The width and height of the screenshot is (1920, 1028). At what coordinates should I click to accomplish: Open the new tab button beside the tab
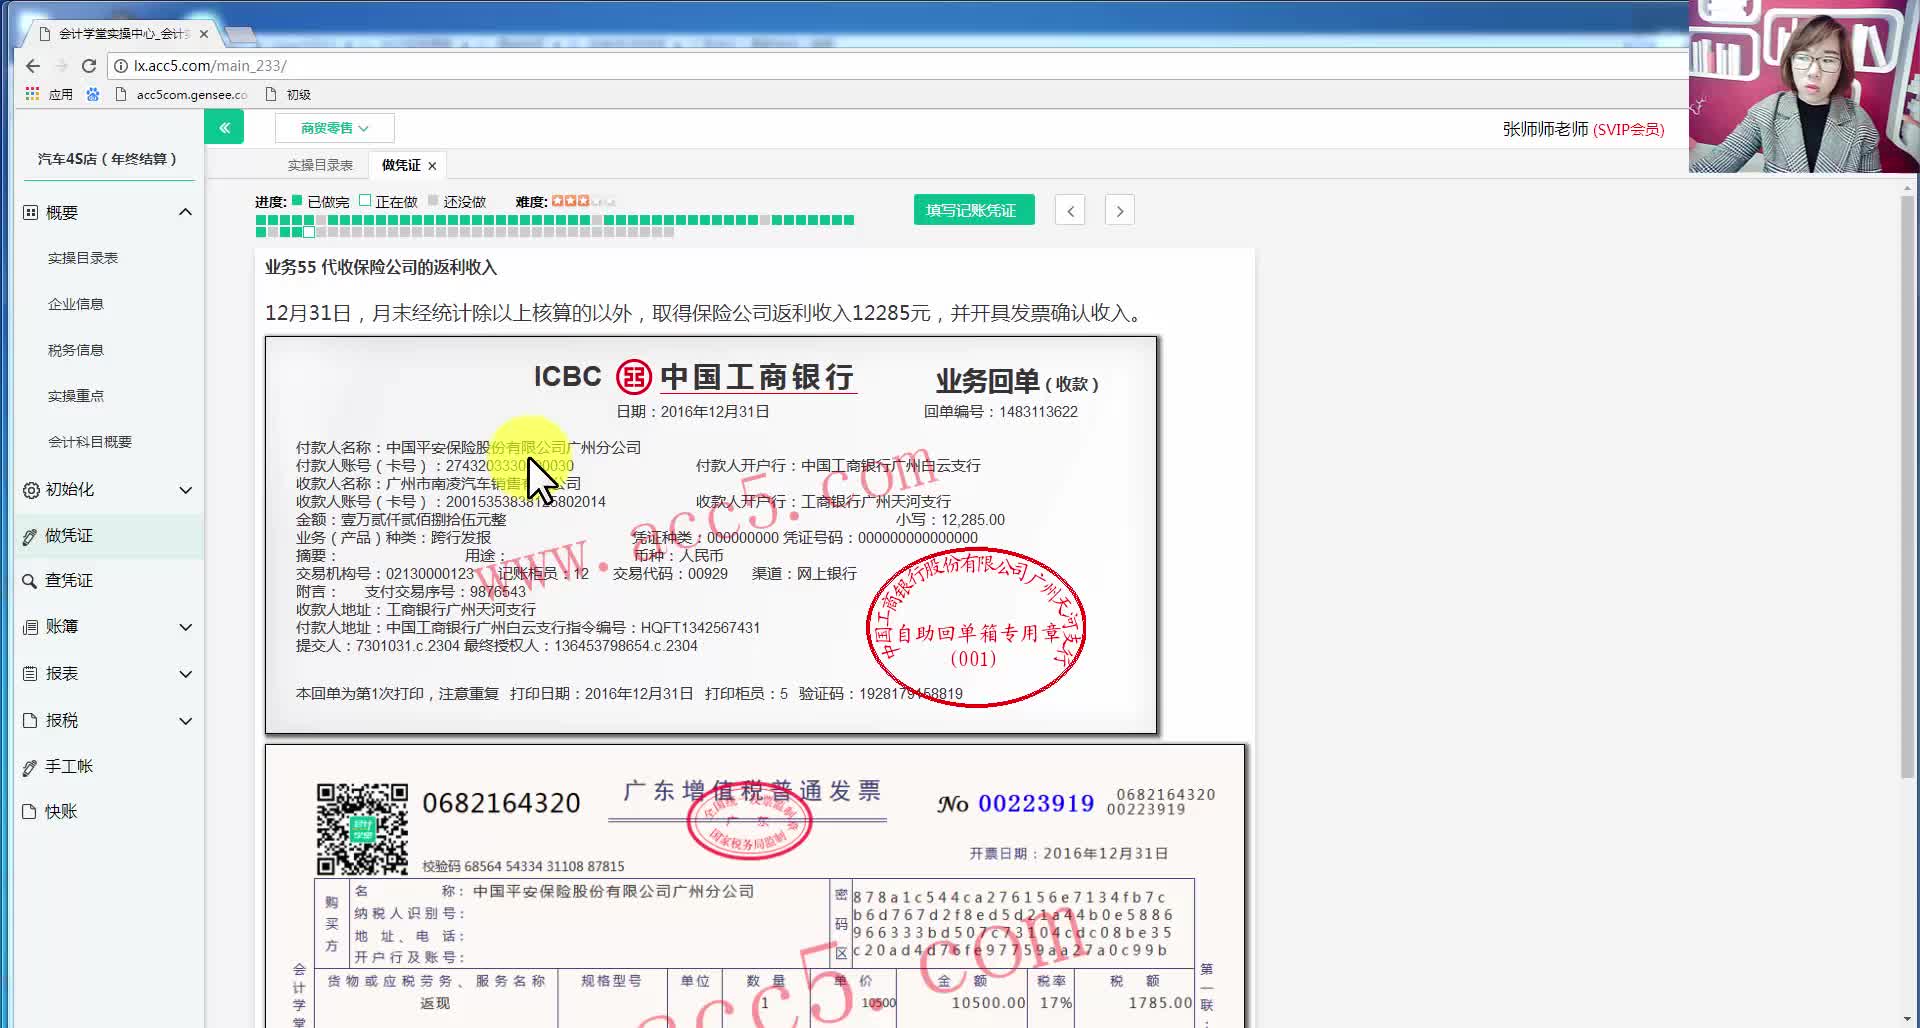click(241, 36)
